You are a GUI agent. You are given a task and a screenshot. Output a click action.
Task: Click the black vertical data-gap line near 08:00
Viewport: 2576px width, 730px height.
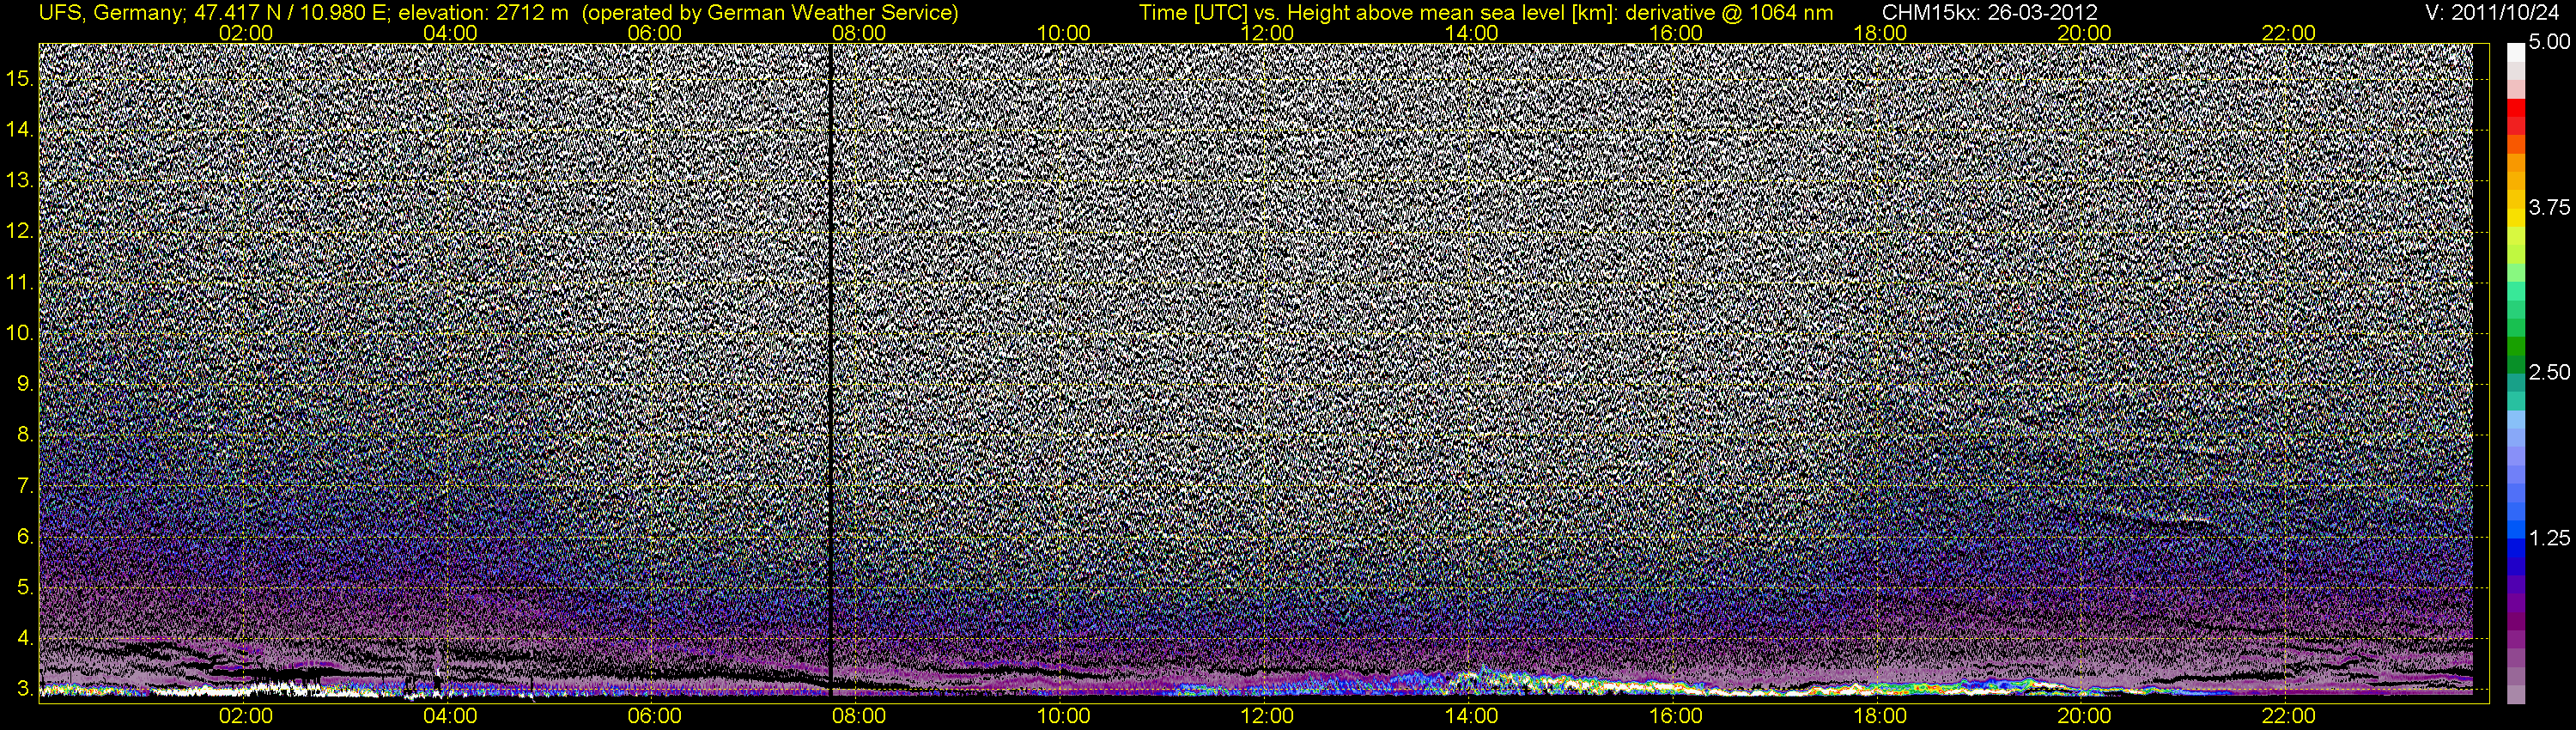[x=830, y=370]
